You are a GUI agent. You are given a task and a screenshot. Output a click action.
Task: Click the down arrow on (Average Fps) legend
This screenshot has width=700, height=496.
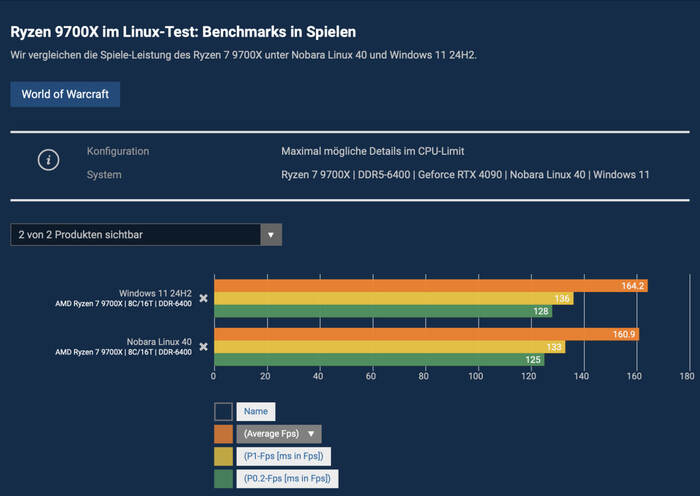tap(314, 434)
